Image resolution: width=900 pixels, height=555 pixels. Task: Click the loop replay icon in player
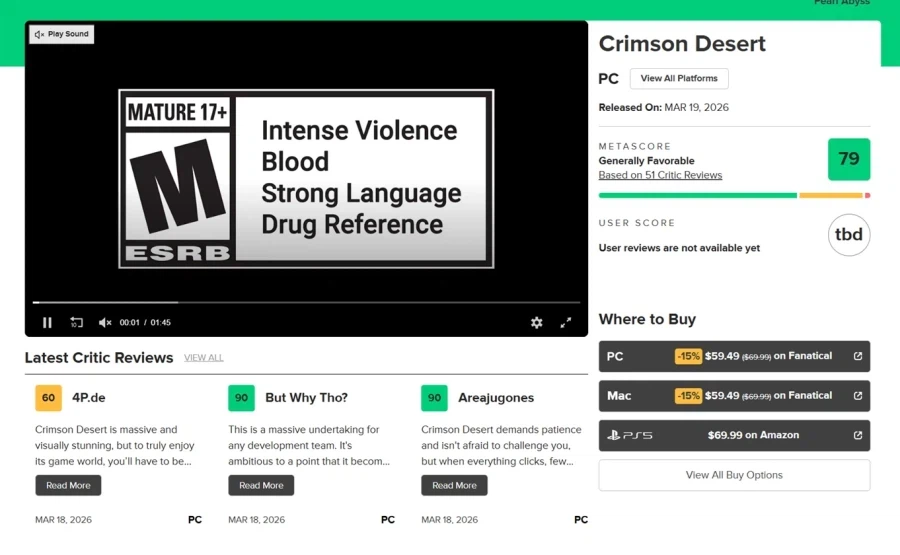(76, 322)
